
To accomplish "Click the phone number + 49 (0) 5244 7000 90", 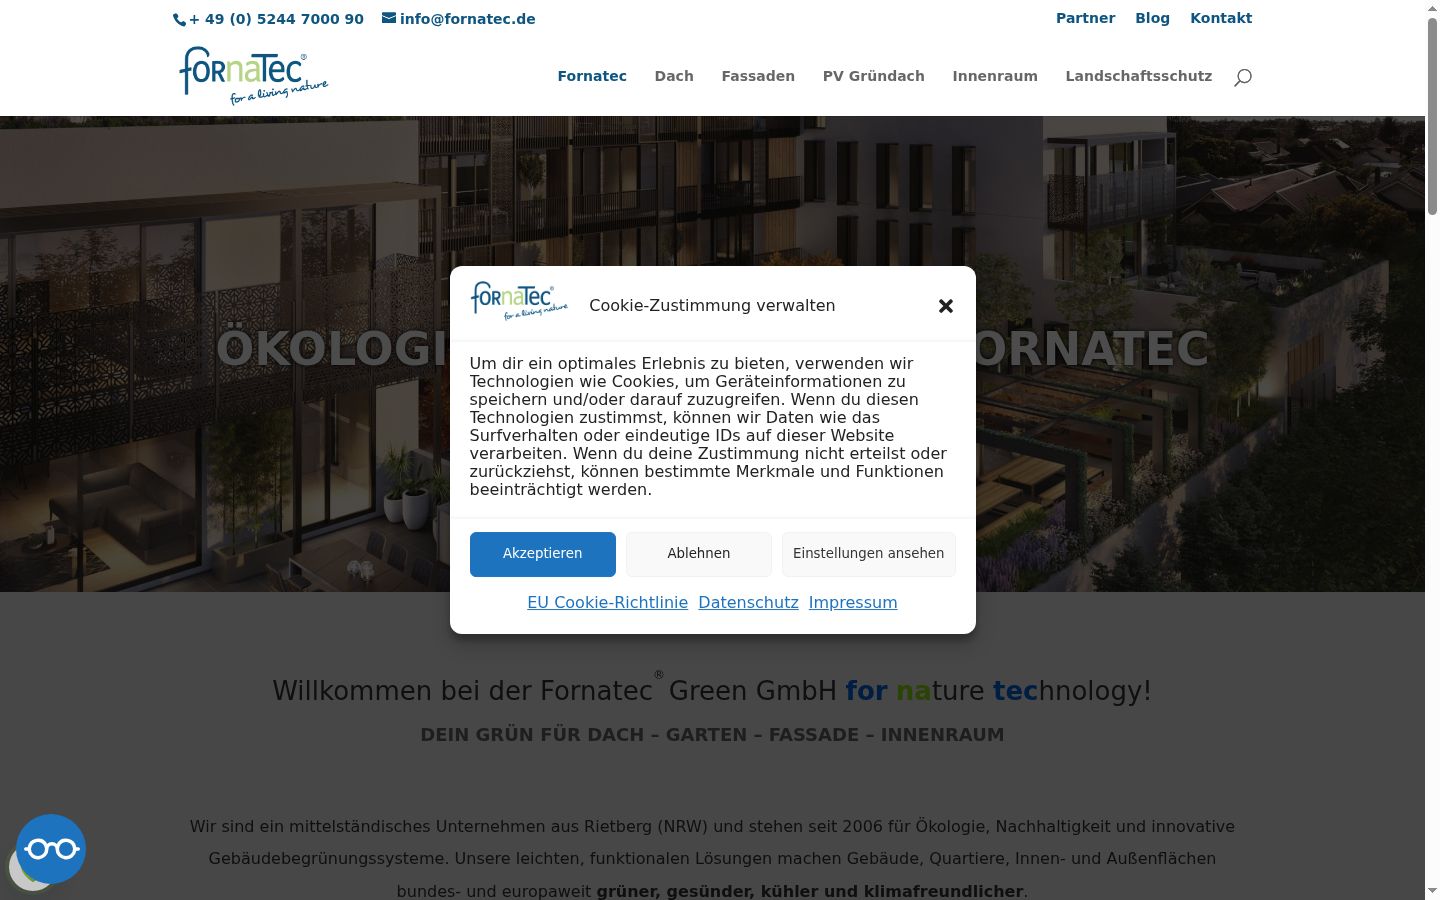I will 276,19.
